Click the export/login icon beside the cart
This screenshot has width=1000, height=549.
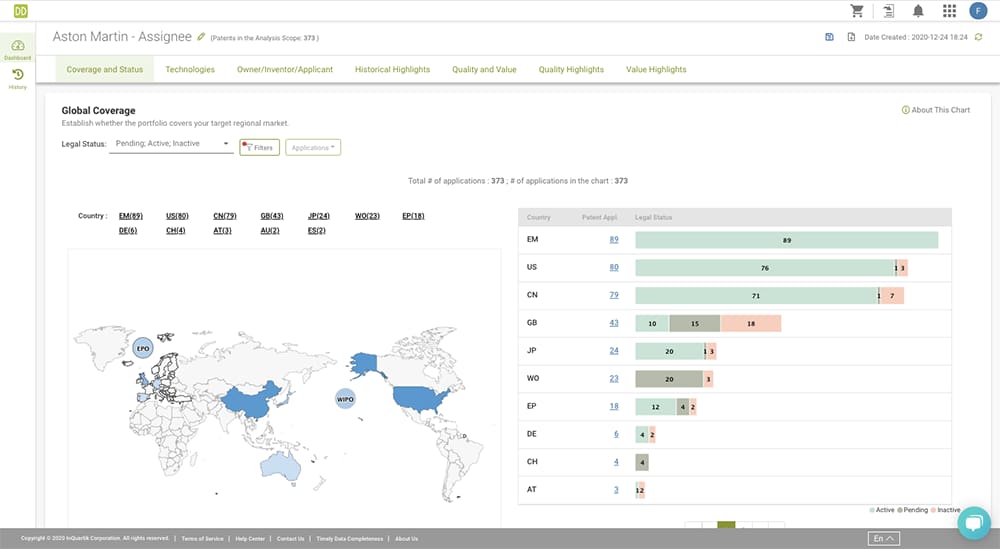point(888,11)
